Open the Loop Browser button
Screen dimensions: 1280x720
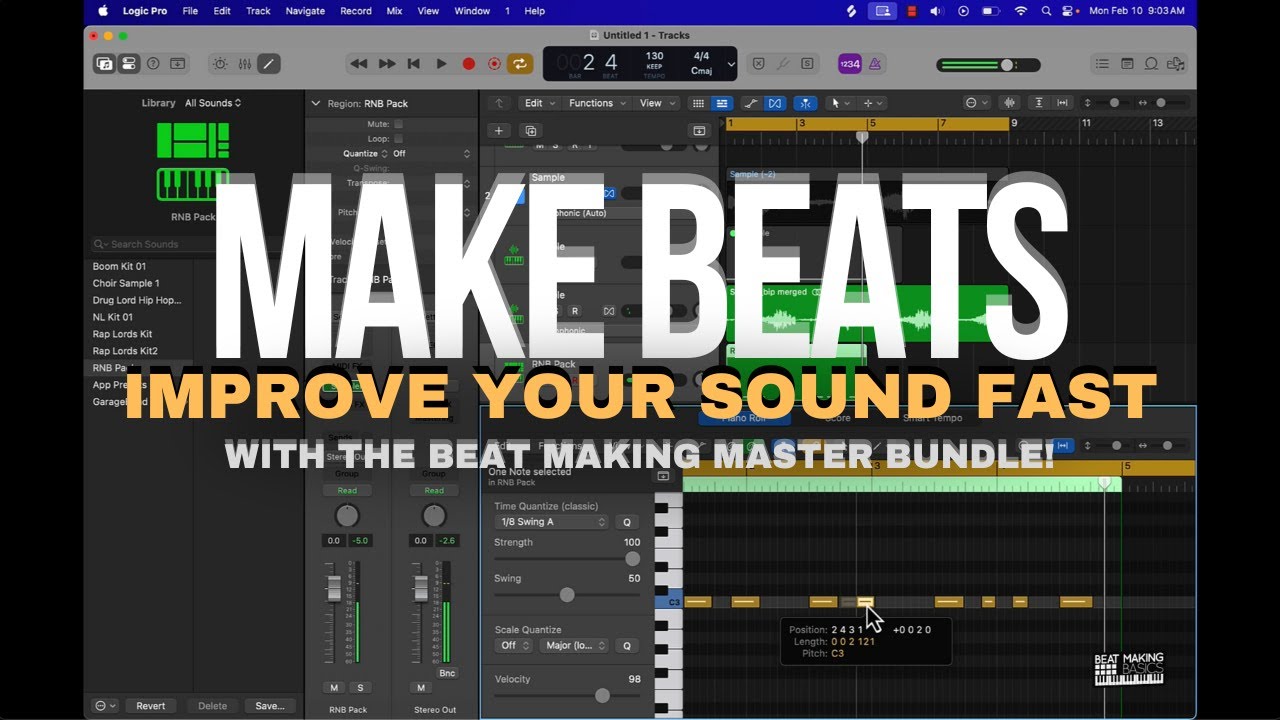(x=1151, y=64)
